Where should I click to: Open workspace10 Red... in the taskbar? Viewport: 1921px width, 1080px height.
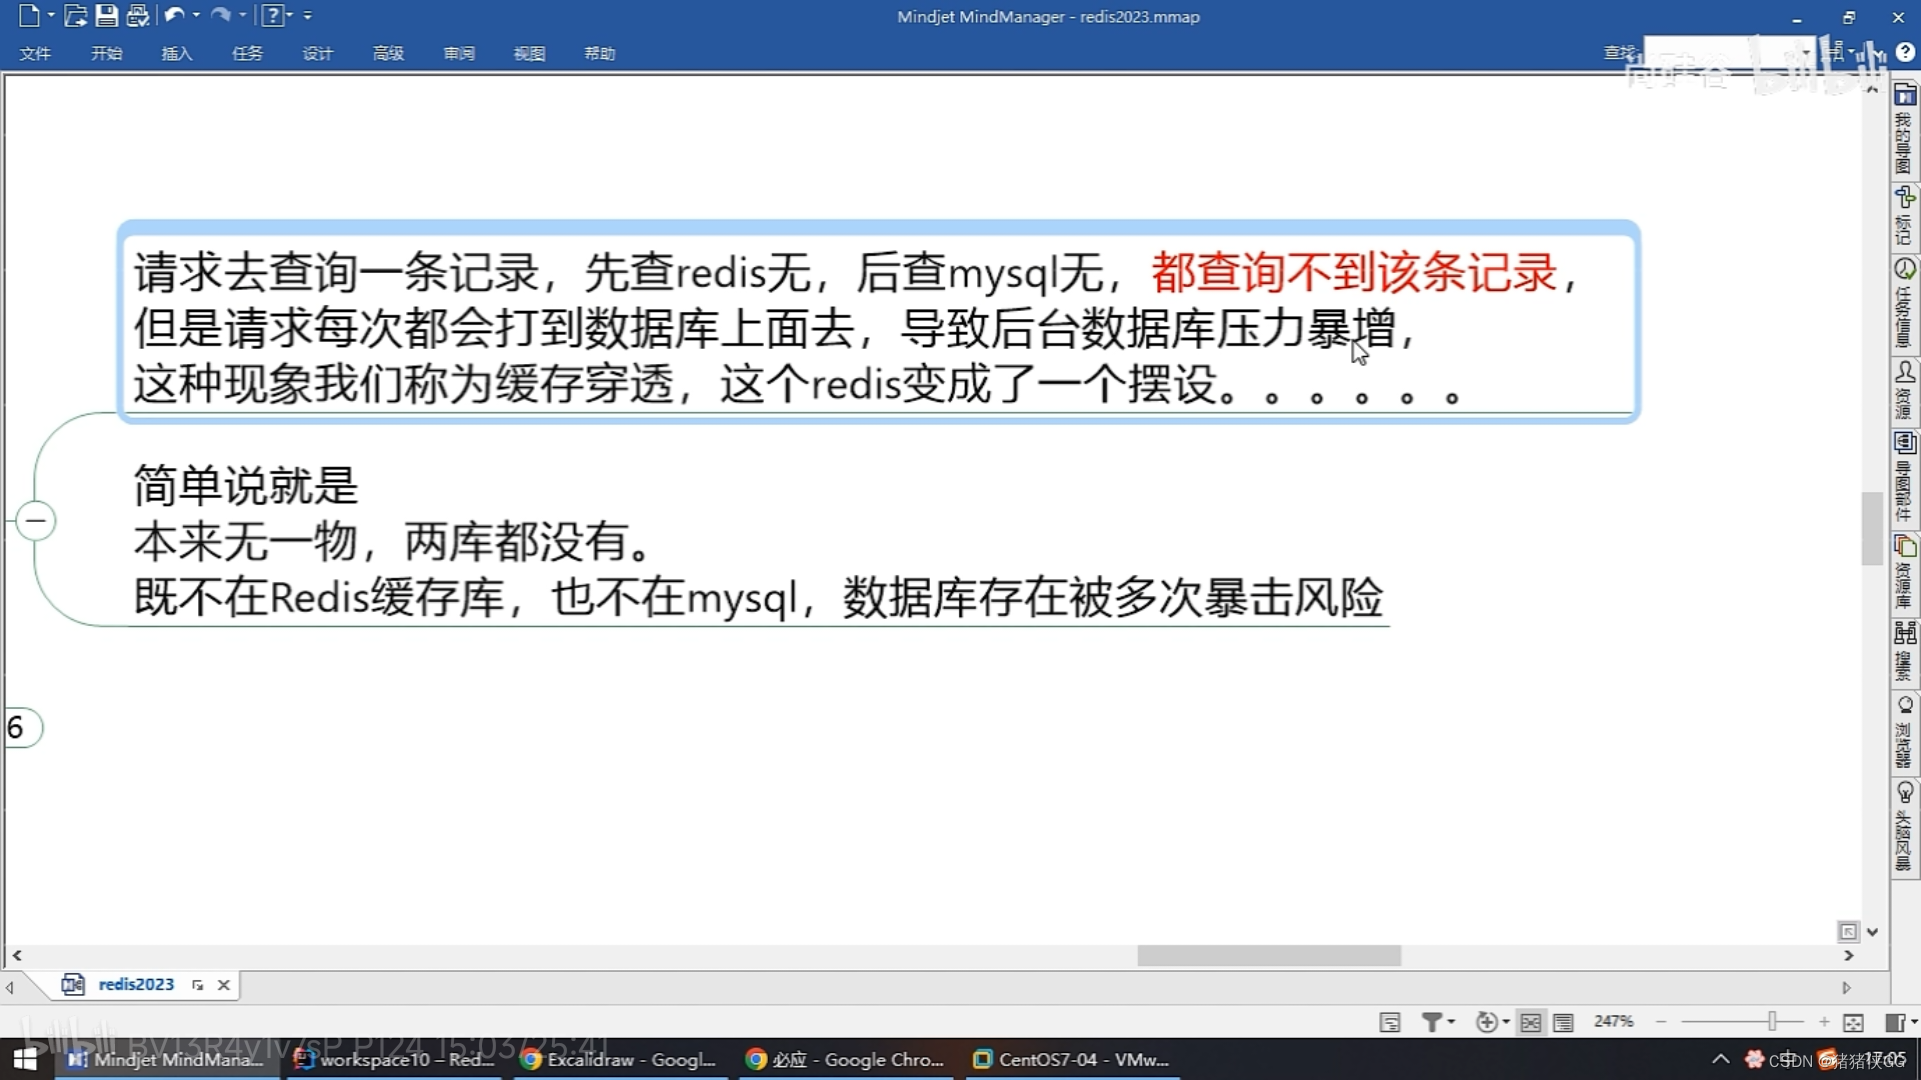click(395, 1059)
